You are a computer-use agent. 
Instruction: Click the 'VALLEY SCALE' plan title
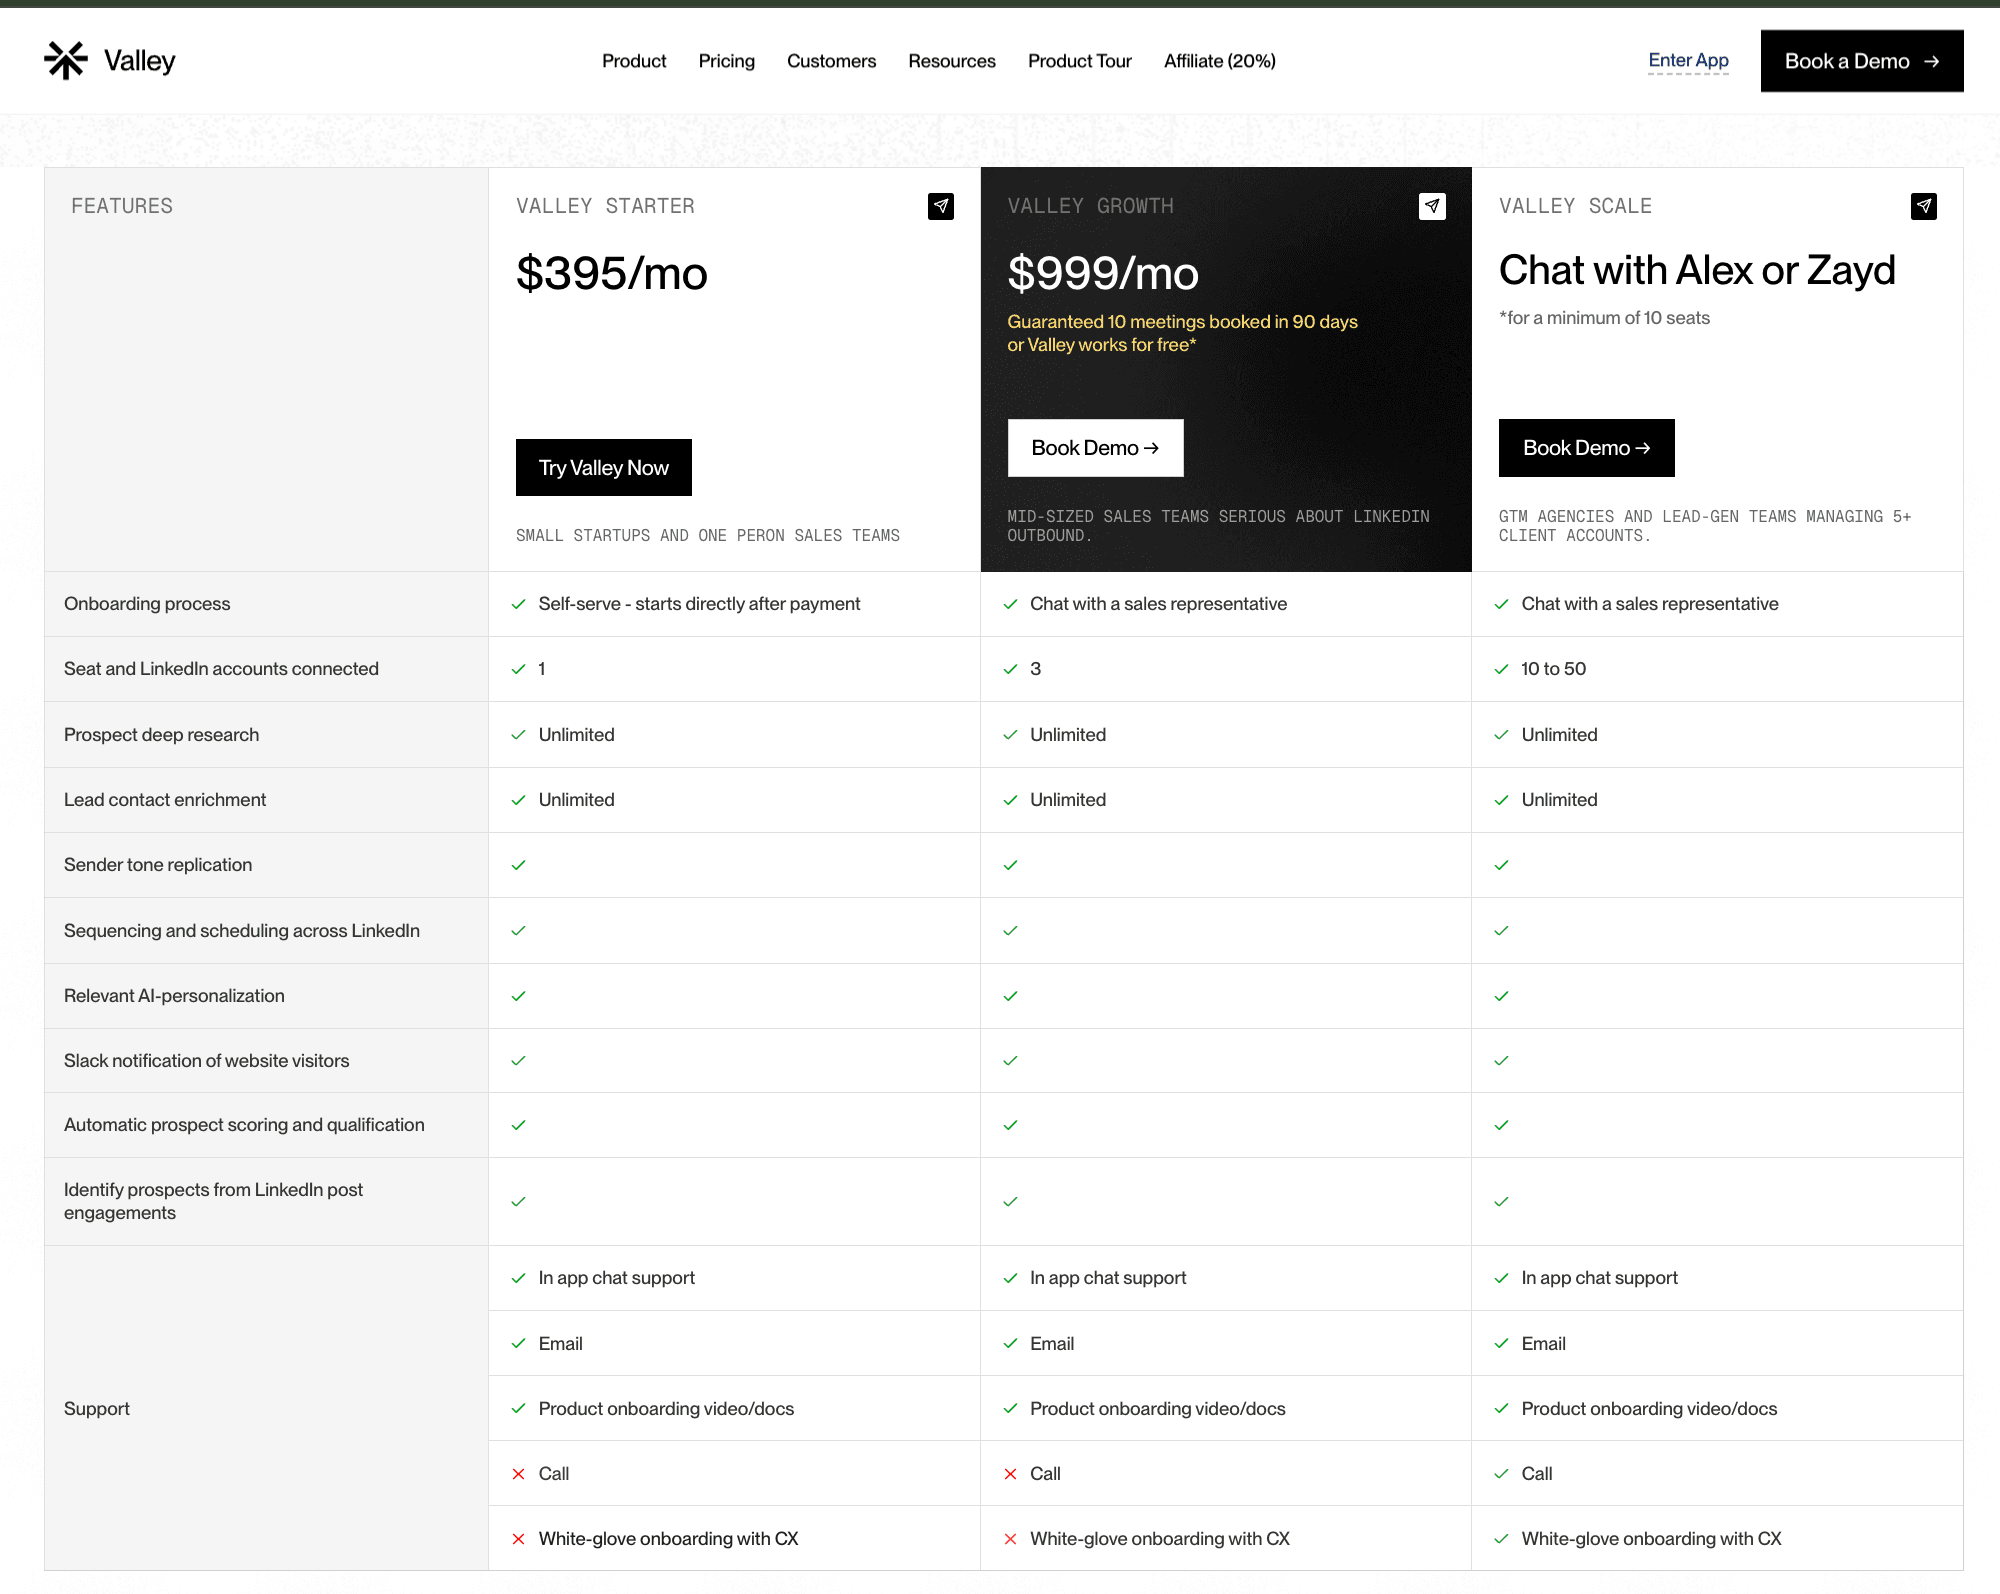pos(1575,206)
